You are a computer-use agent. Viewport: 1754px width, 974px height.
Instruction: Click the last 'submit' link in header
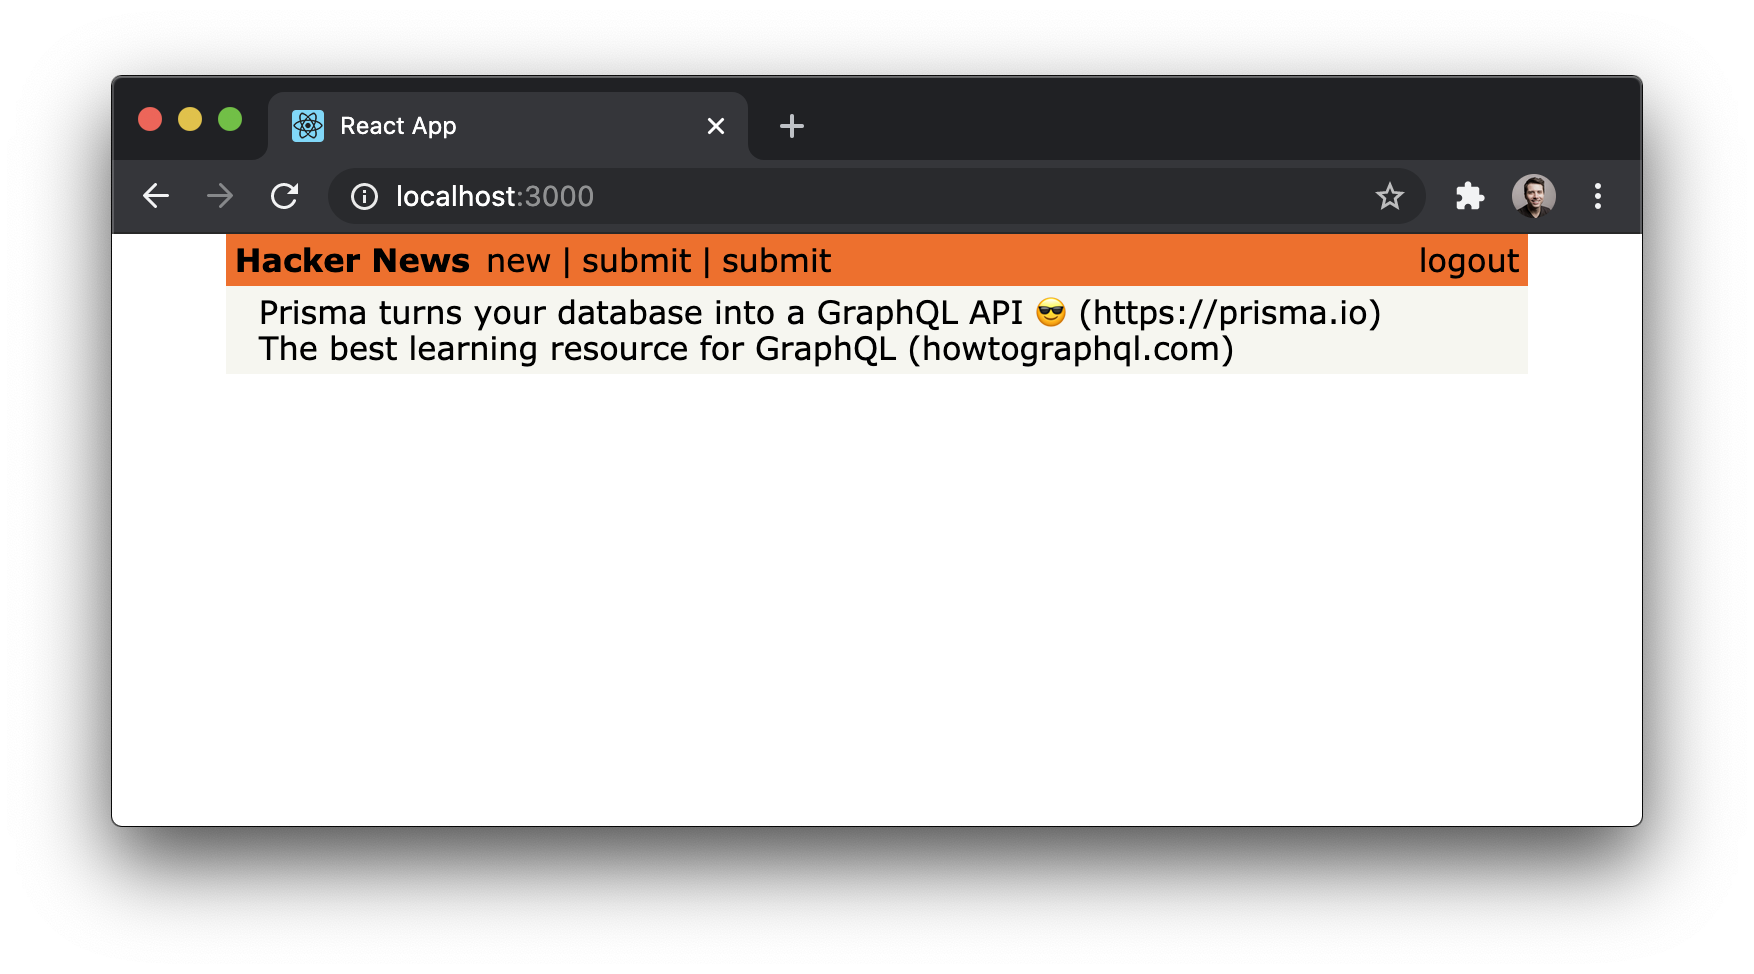point(776,261)
